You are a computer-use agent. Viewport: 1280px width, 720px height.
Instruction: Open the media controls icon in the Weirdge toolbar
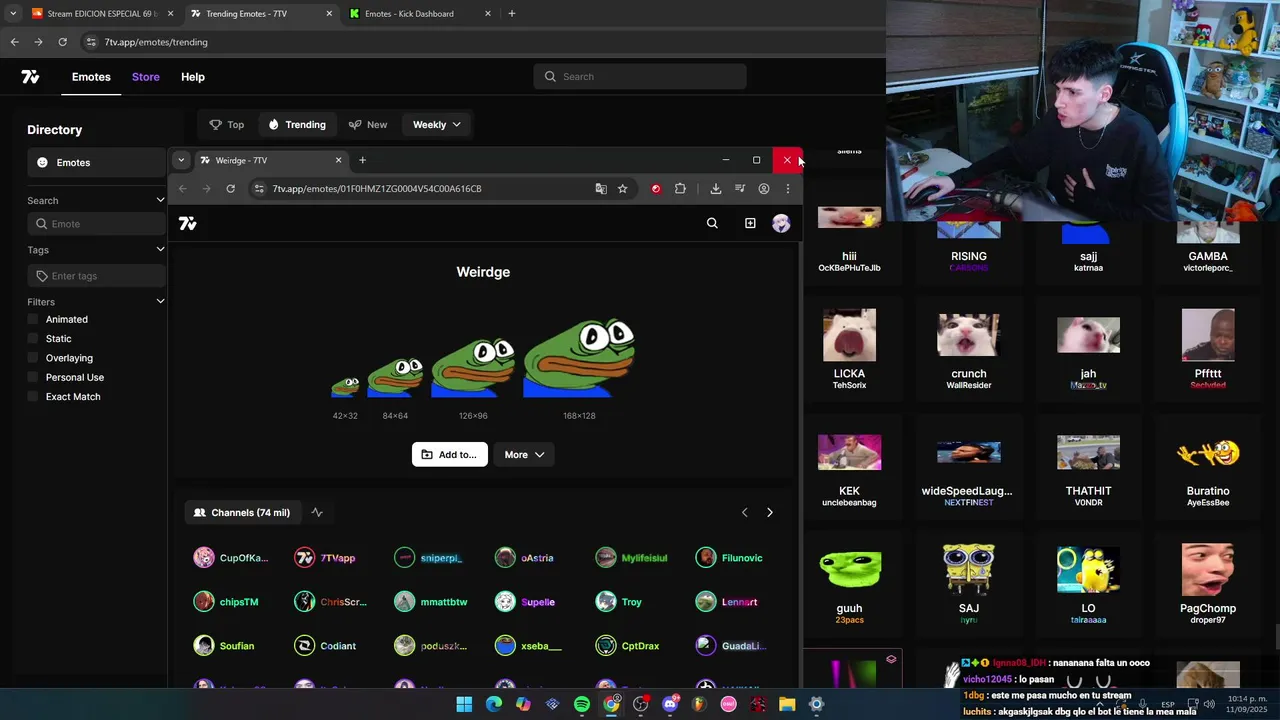pos(740,188)
